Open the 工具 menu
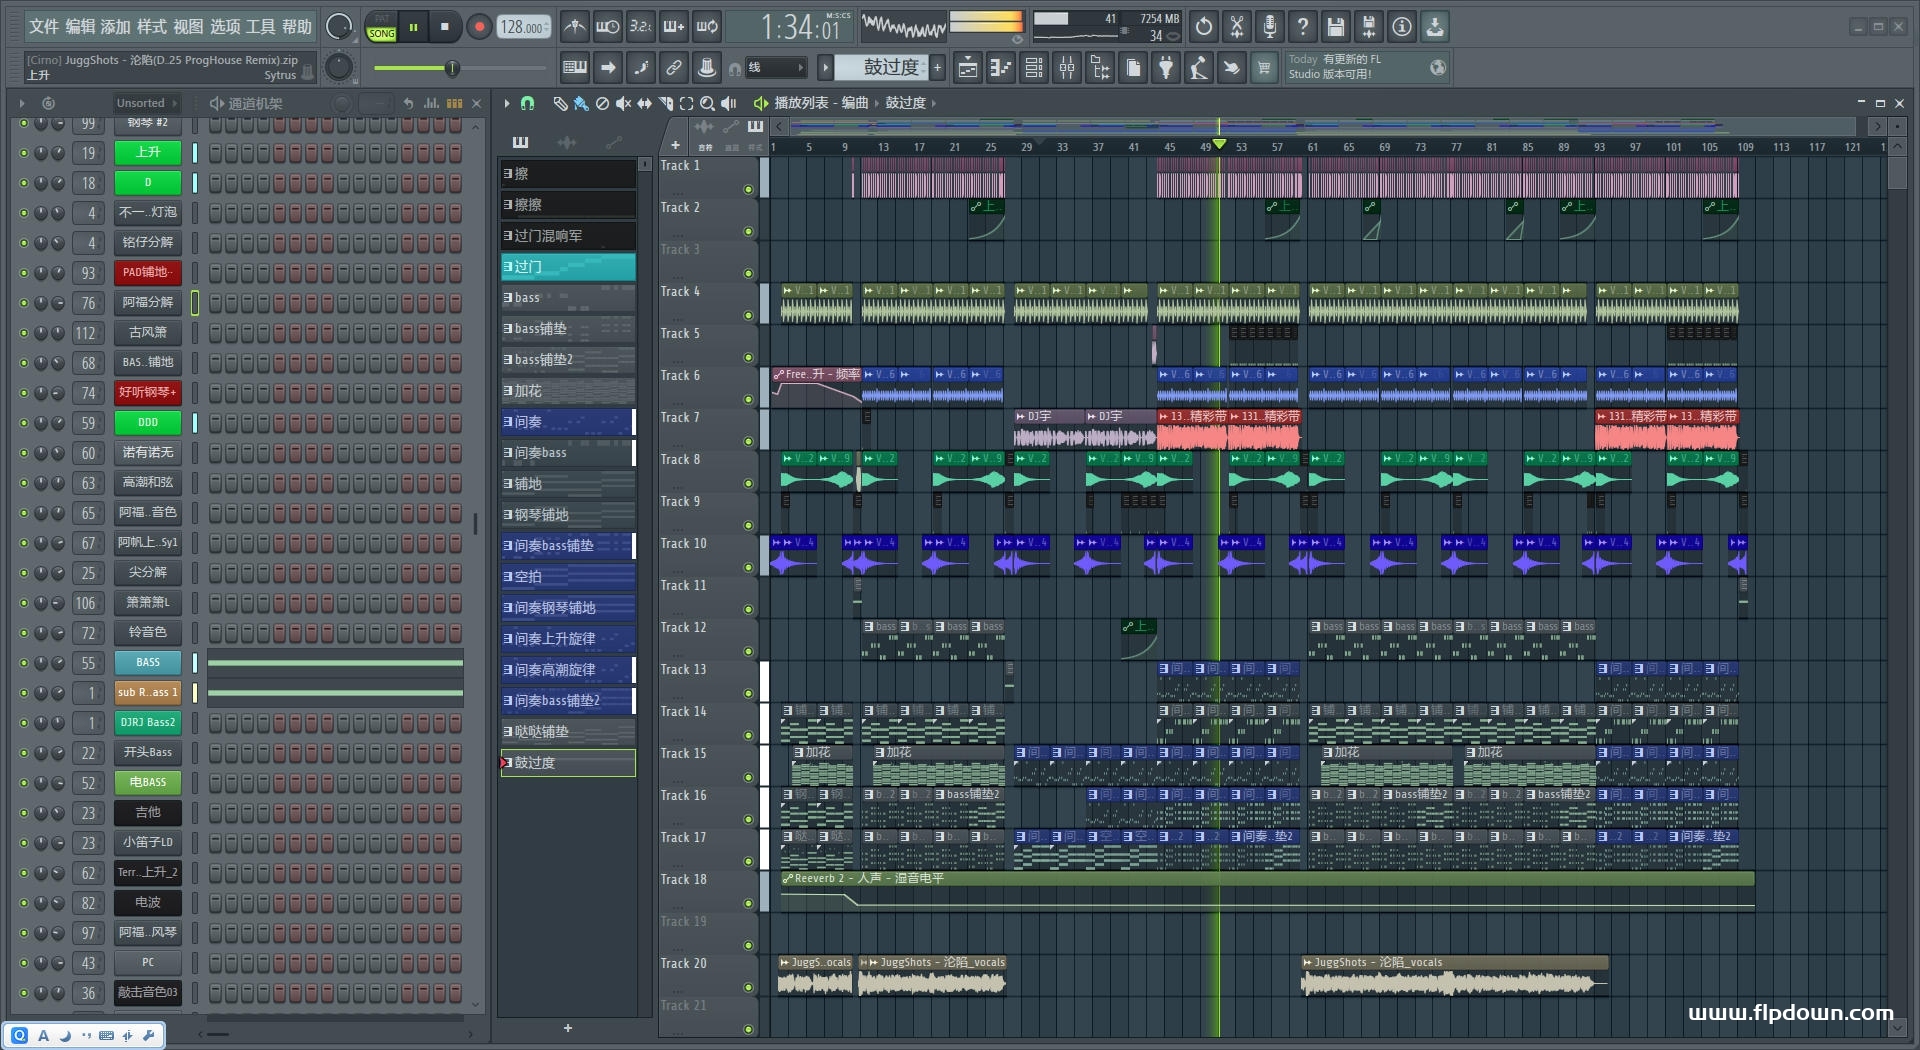The height and width of the screenshot is (1050, 1920). (x=260, y=27)
